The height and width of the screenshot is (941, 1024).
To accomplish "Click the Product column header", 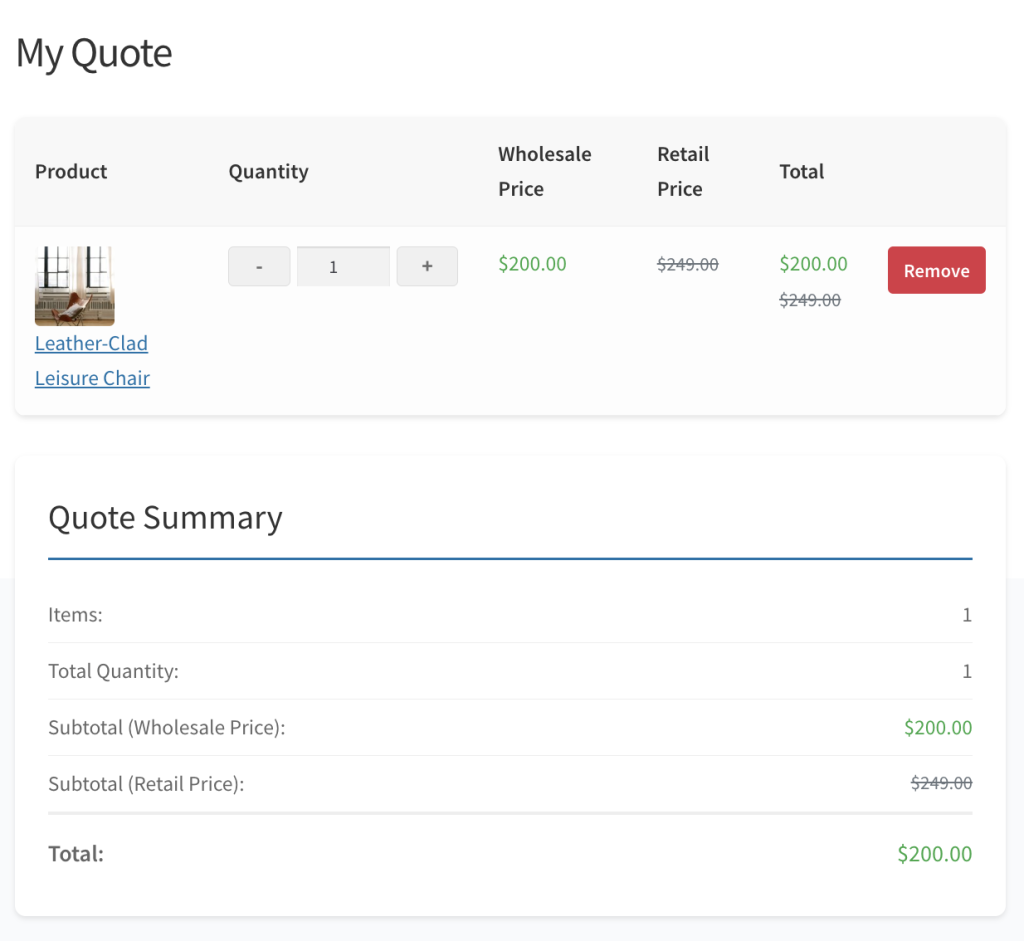I will pos(71,171).
